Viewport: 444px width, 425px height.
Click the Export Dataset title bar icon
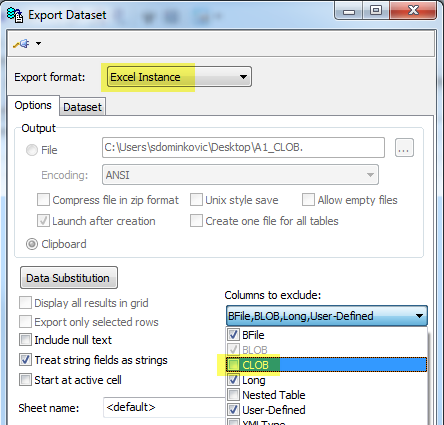15,15
